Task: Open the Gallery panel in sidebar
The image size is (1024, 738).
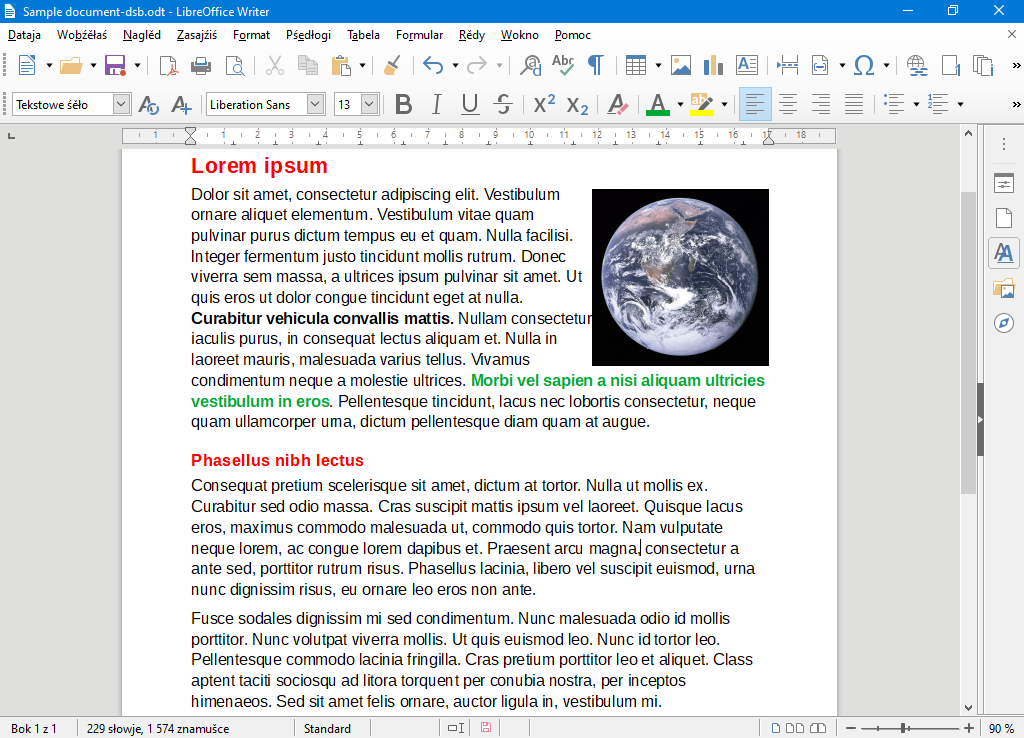Action: tap(1004, 289)
